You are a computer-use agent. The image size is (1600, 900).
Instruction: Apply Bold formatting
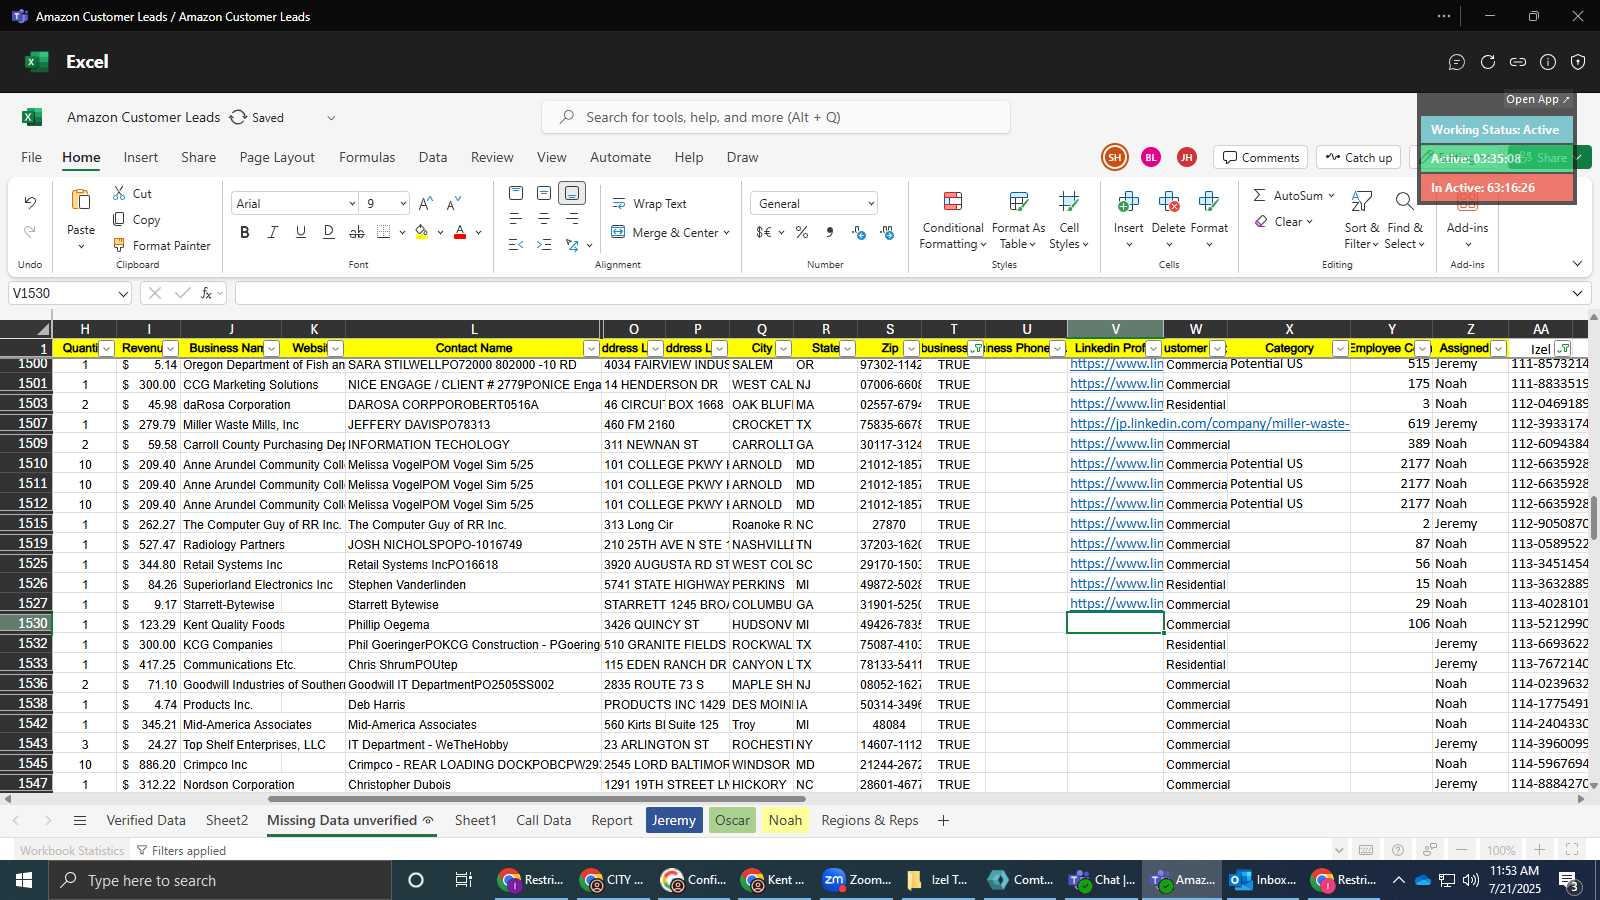(x=245, y=232)
